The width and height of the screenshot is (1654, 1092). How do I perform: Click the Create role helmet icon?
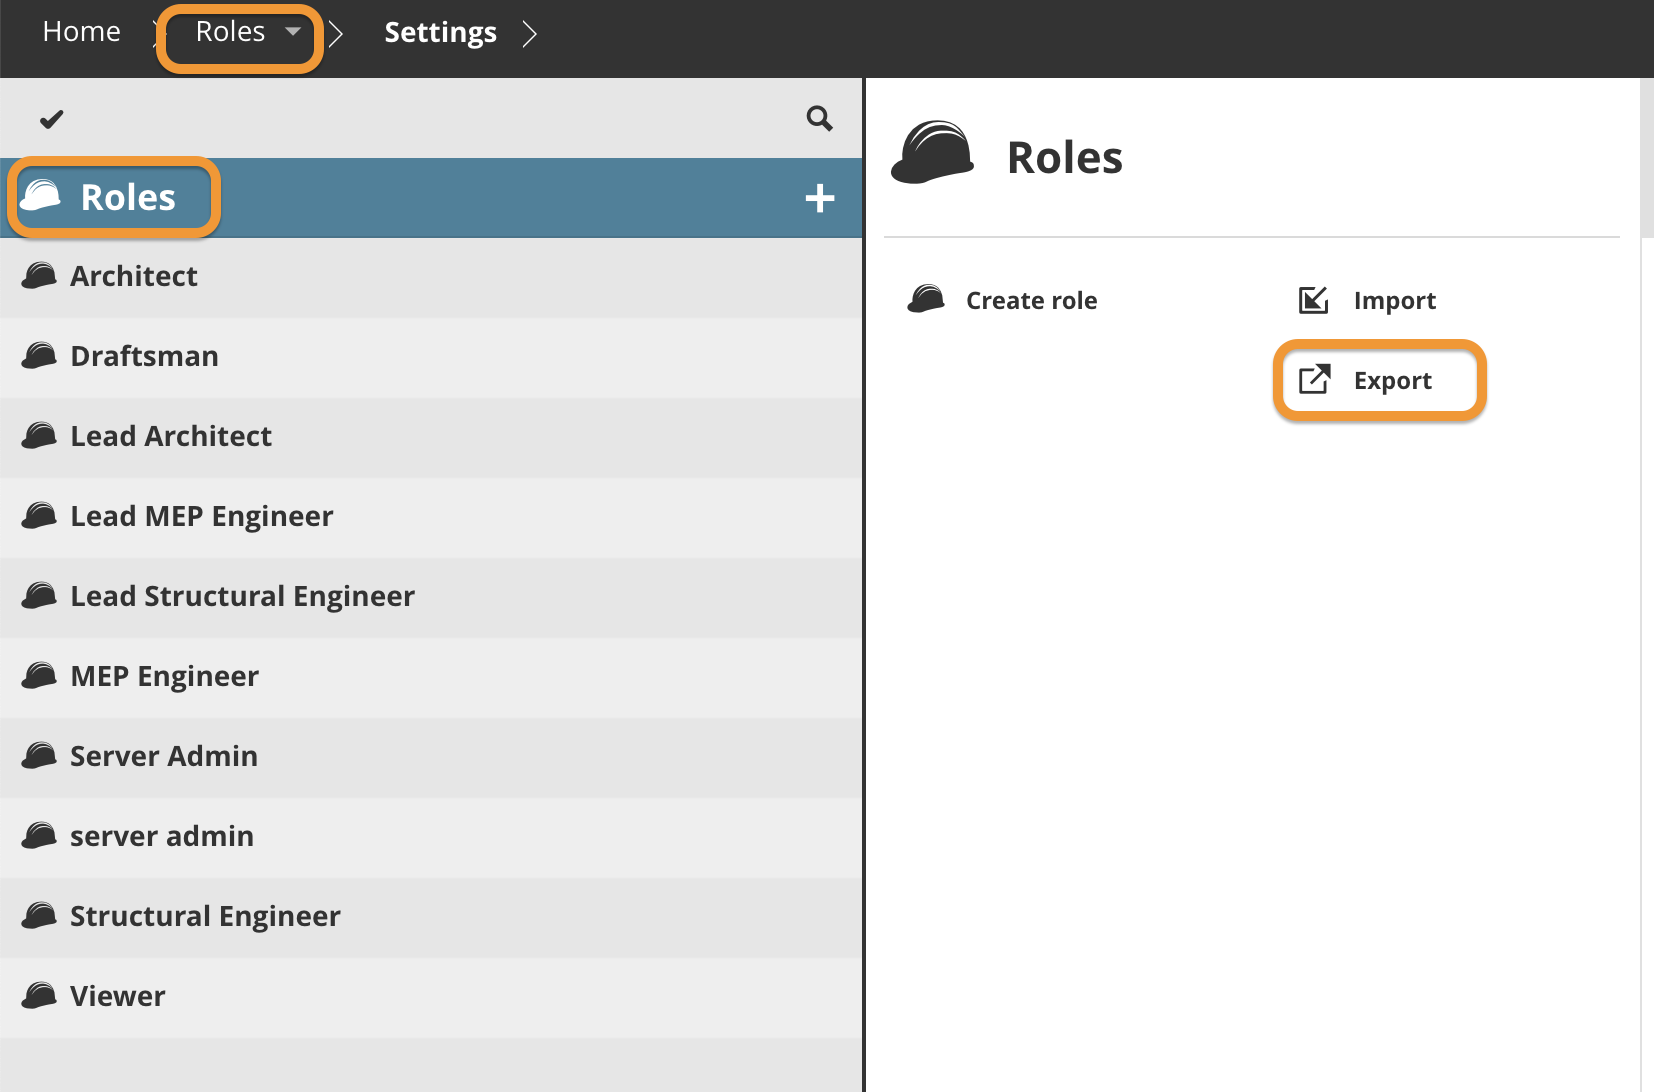tap(926, 299)
